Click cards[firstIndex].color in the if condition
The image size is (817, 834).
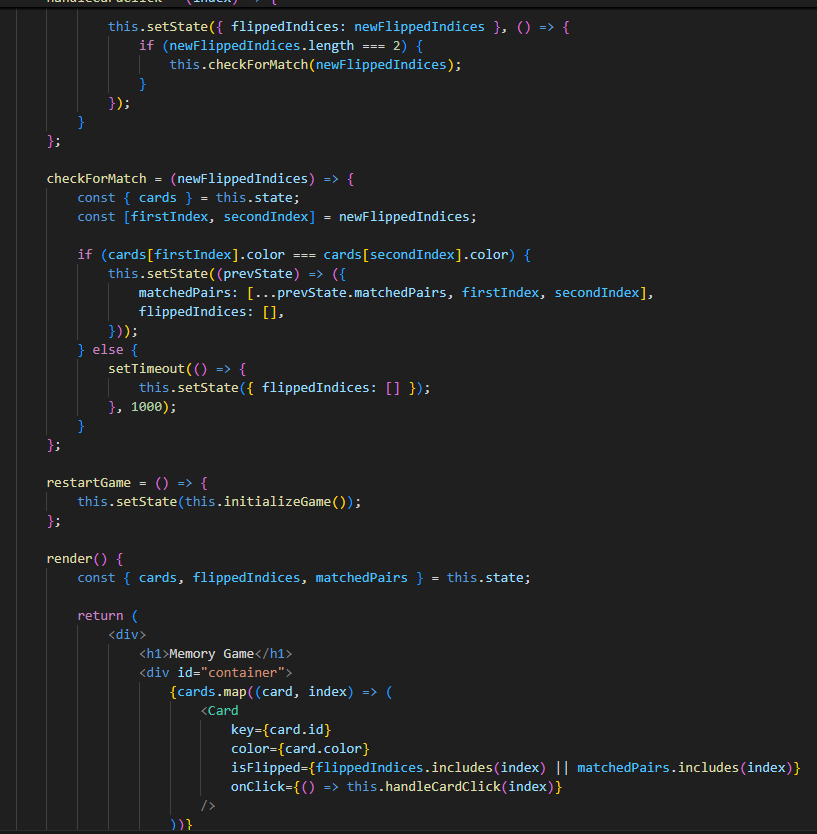pos(196,255)
